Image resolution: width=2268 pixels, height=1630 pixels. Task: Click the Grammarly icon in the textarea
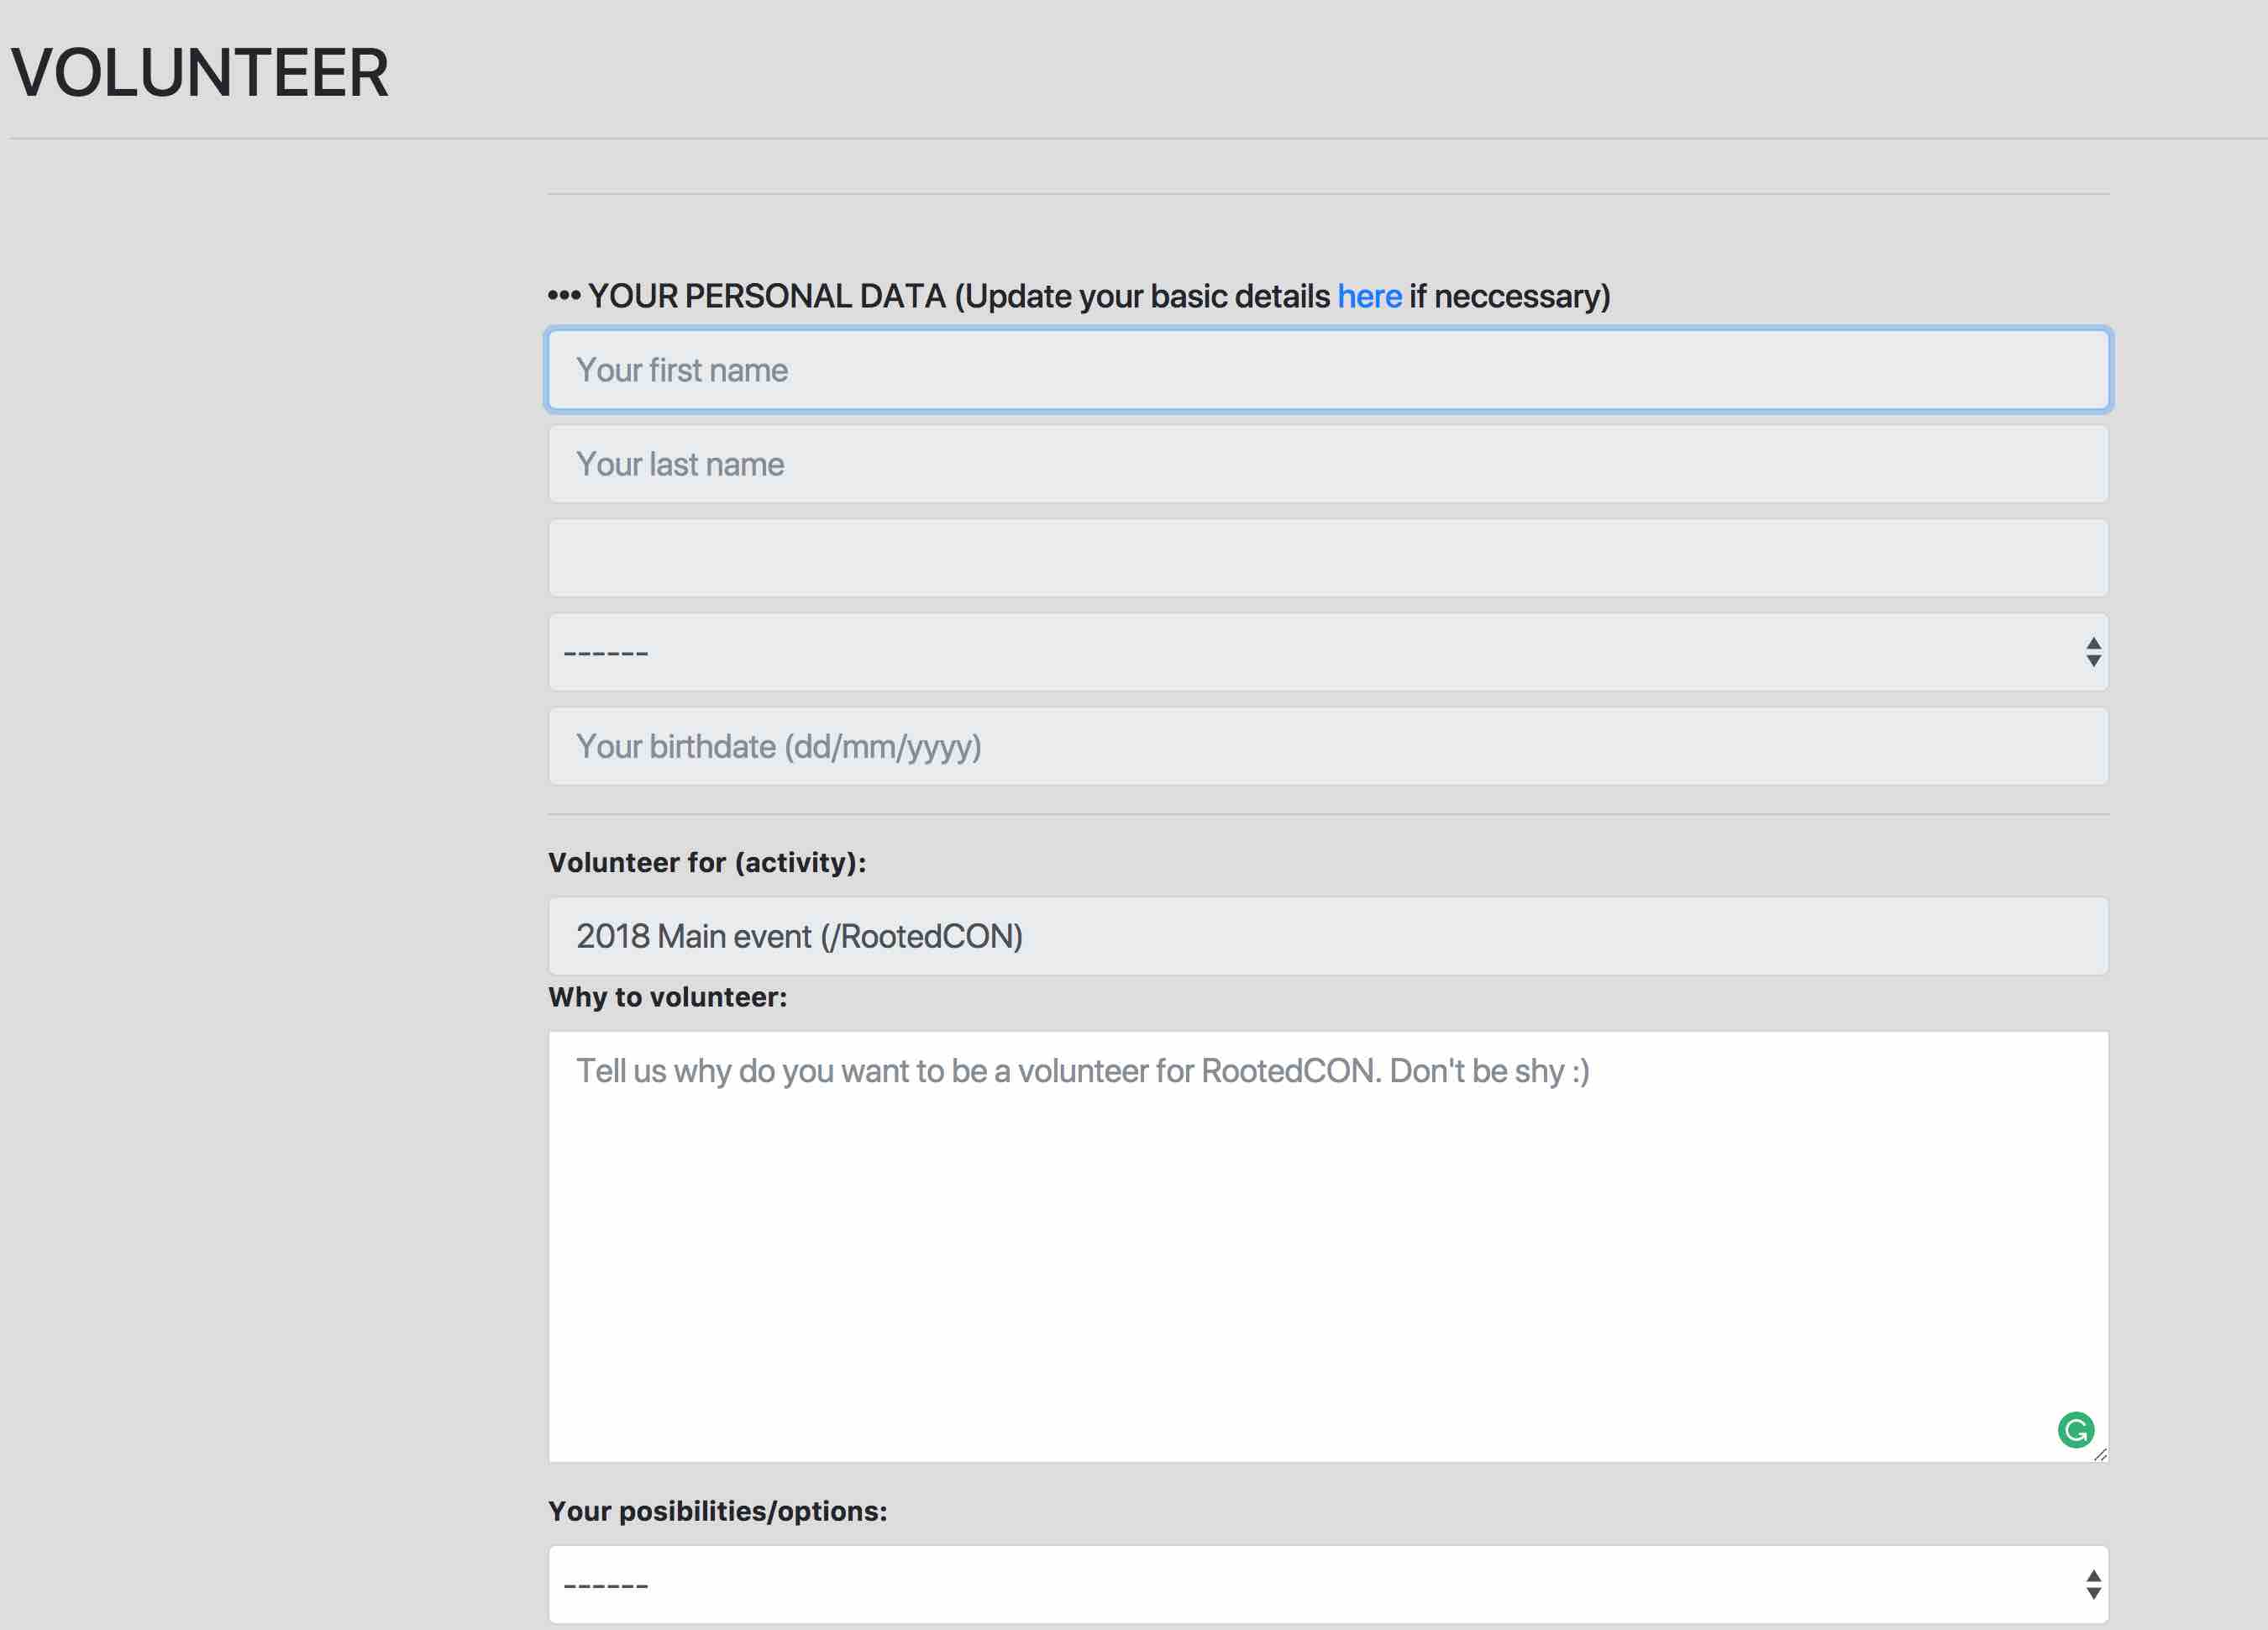pyautogui.click(x=2076, y=1429)
